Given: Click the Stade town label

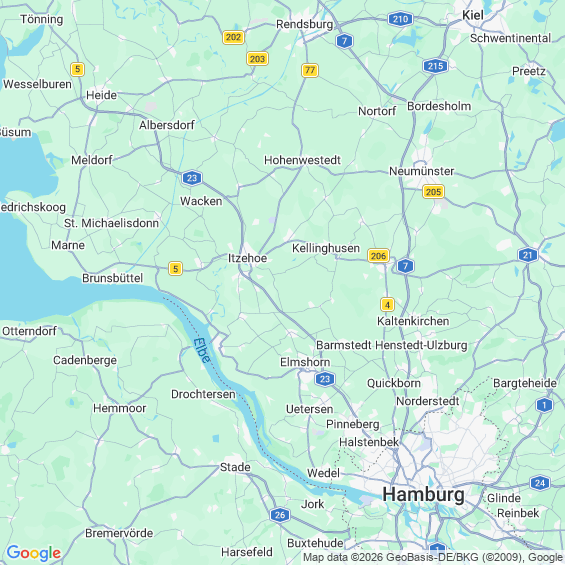Looking at the screenshot, I should (235, 467).
